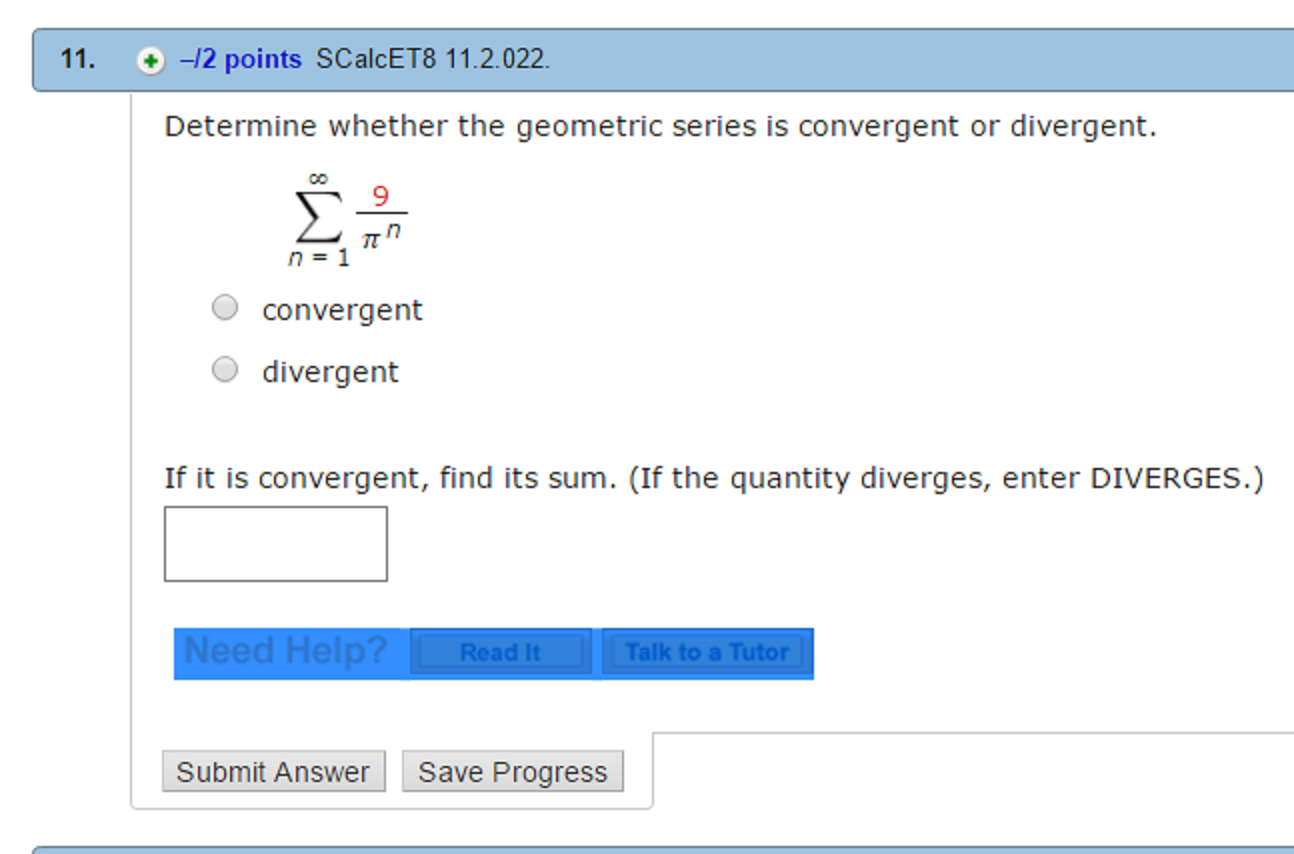Save progress on this question
The image size is (1294, 854).
click(x=512, y=771)
